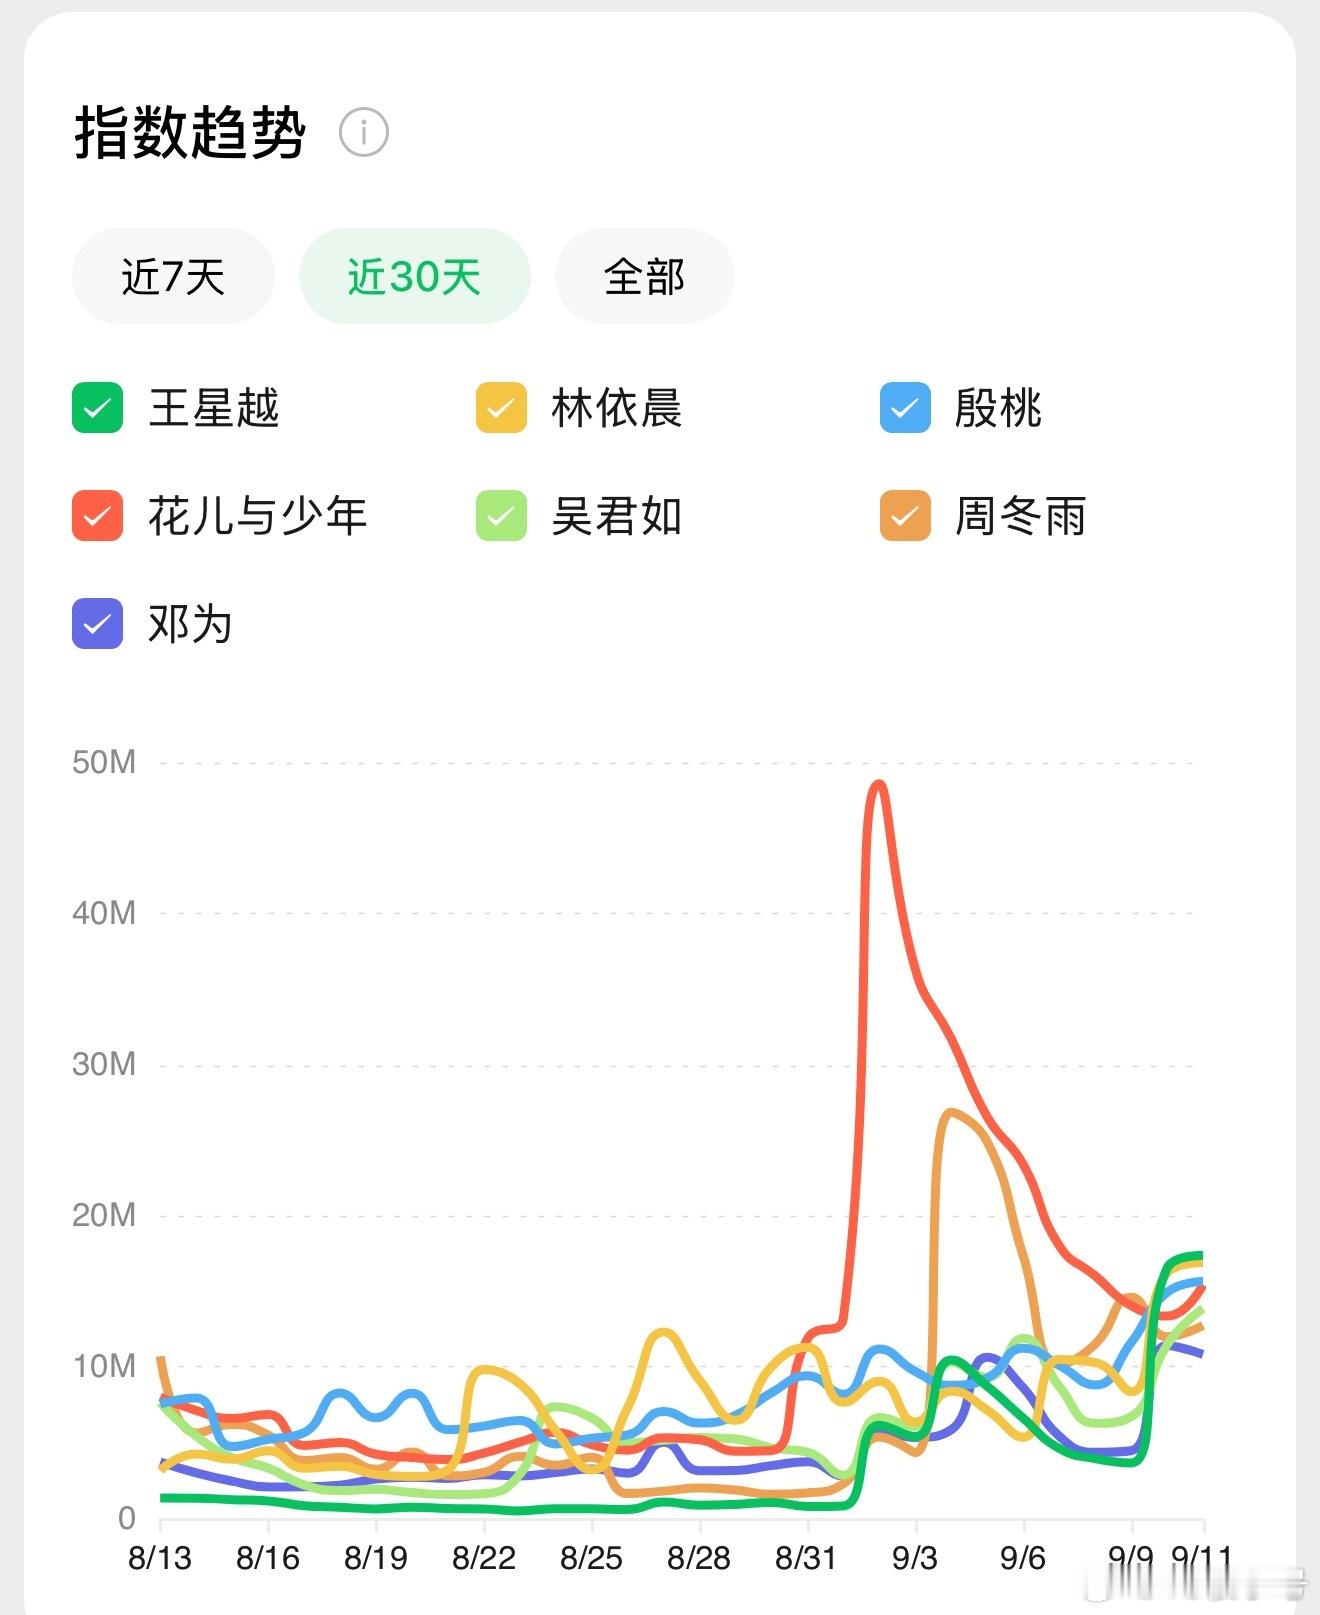Image resolution: width=1320 pixels, height=1615 pixels.
Task: Click the 王星越 legend label text
Action: tap(214, 408)
